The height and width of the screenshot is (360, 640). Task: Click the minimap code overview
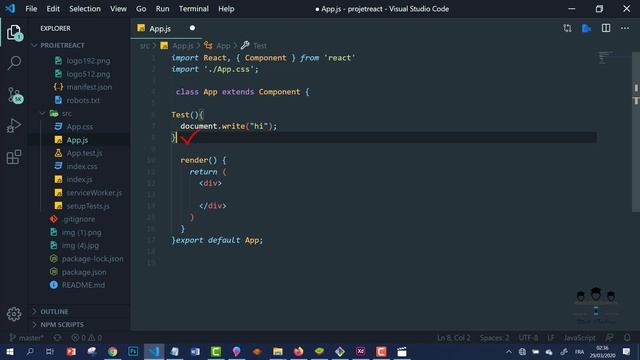606,58
